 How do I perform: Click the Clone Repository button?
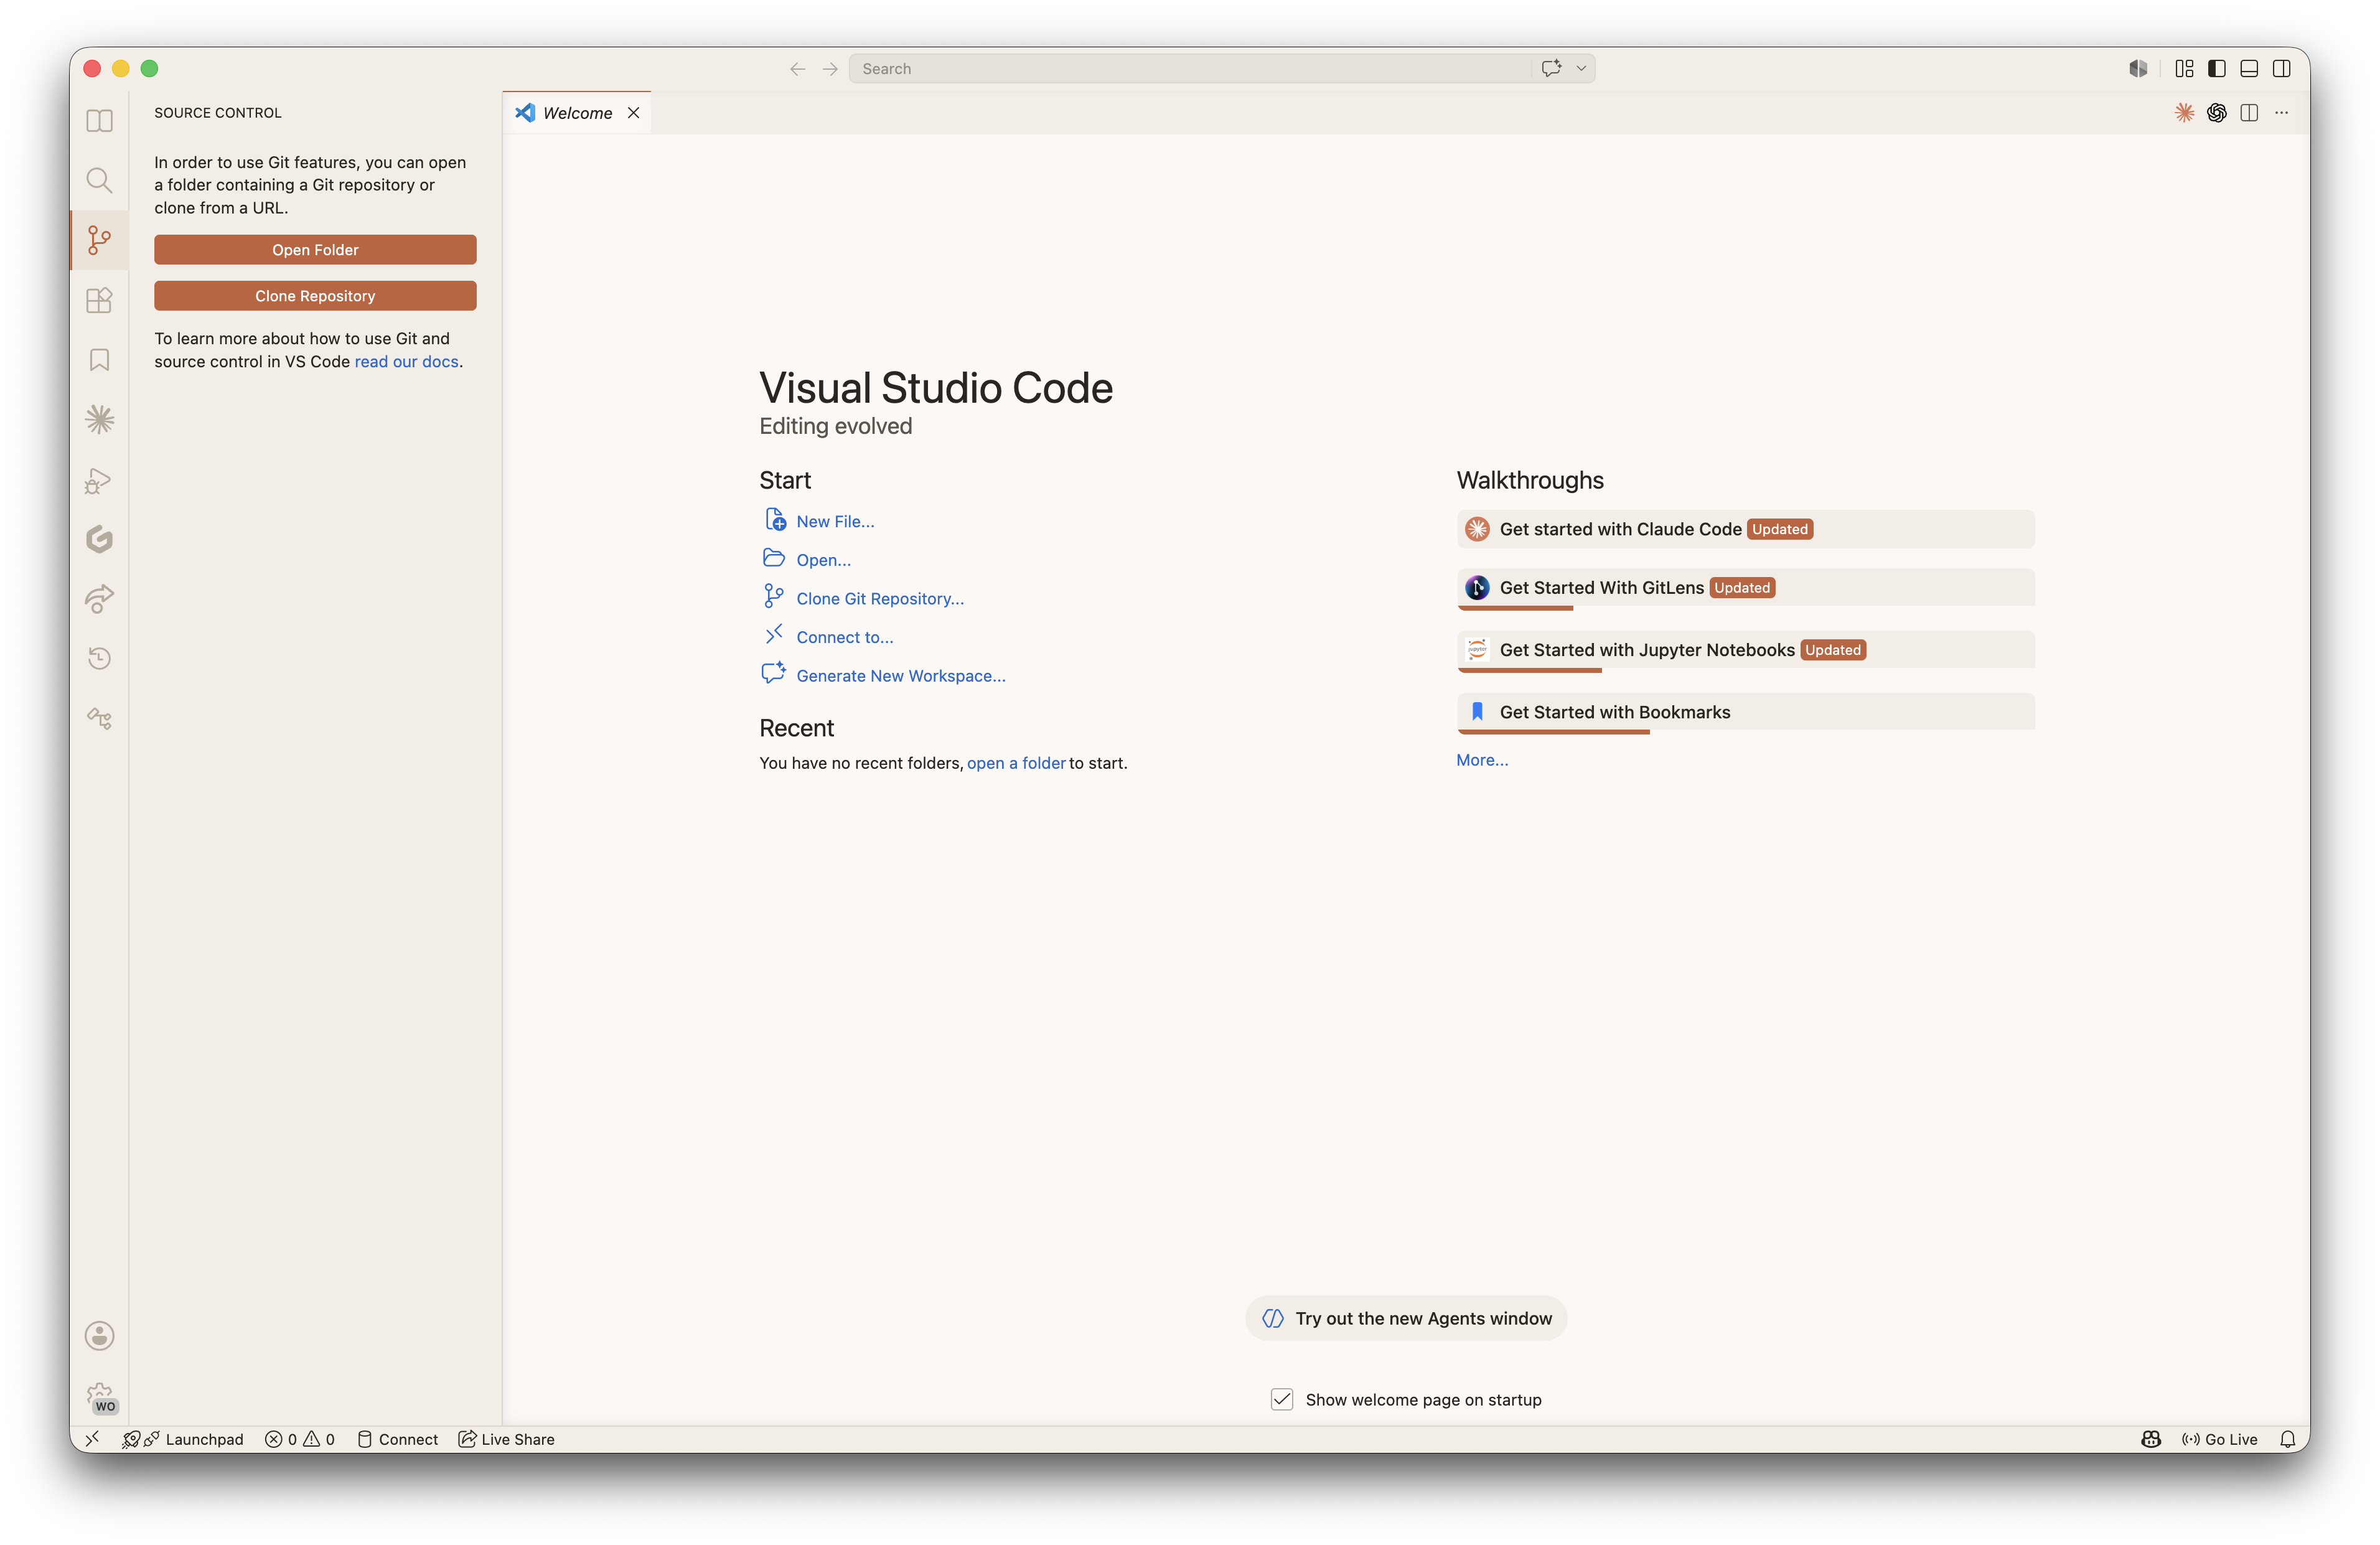click(315, 296)
